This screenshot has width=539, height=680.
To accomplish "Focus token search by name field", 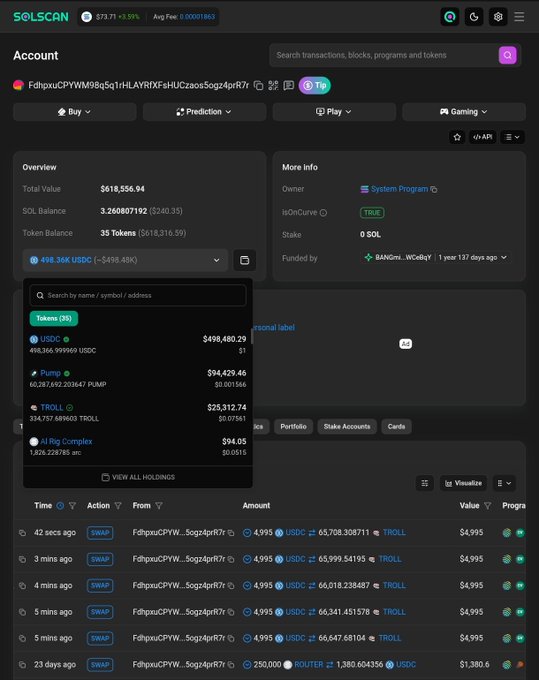I will point(138,295).
